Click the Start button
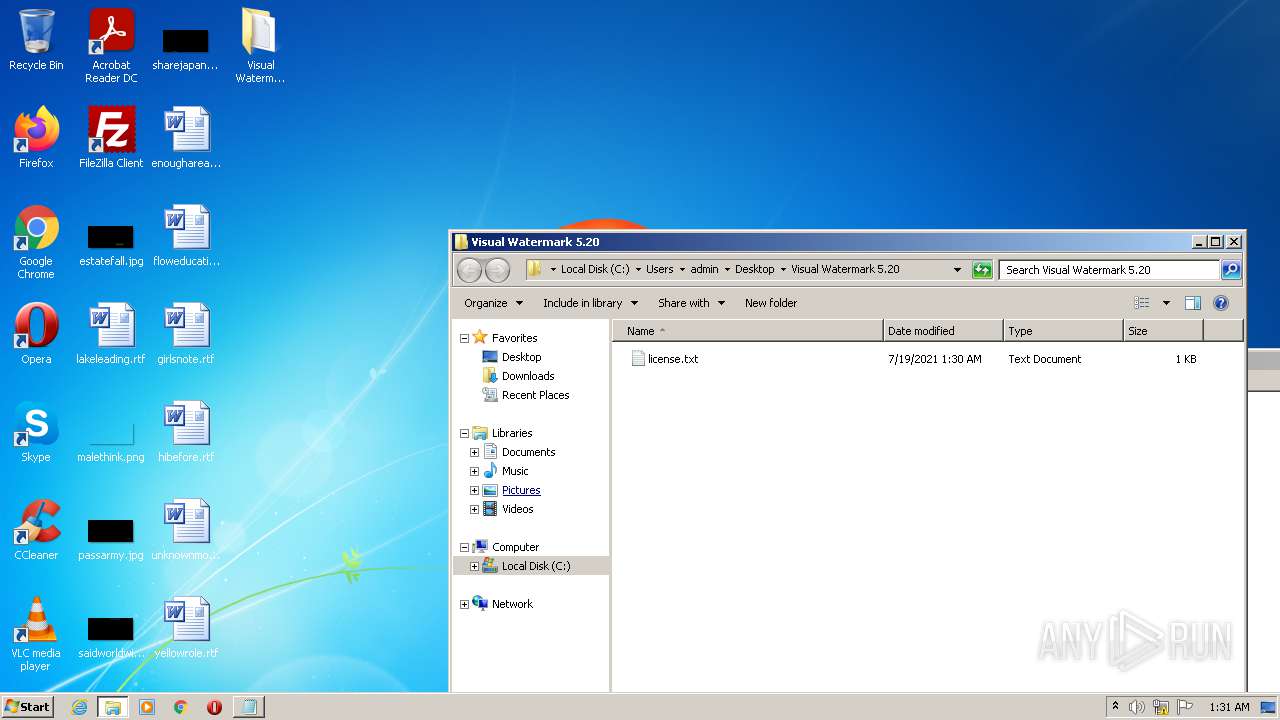This screenshot has width=1280, height=720. (28, 707)
